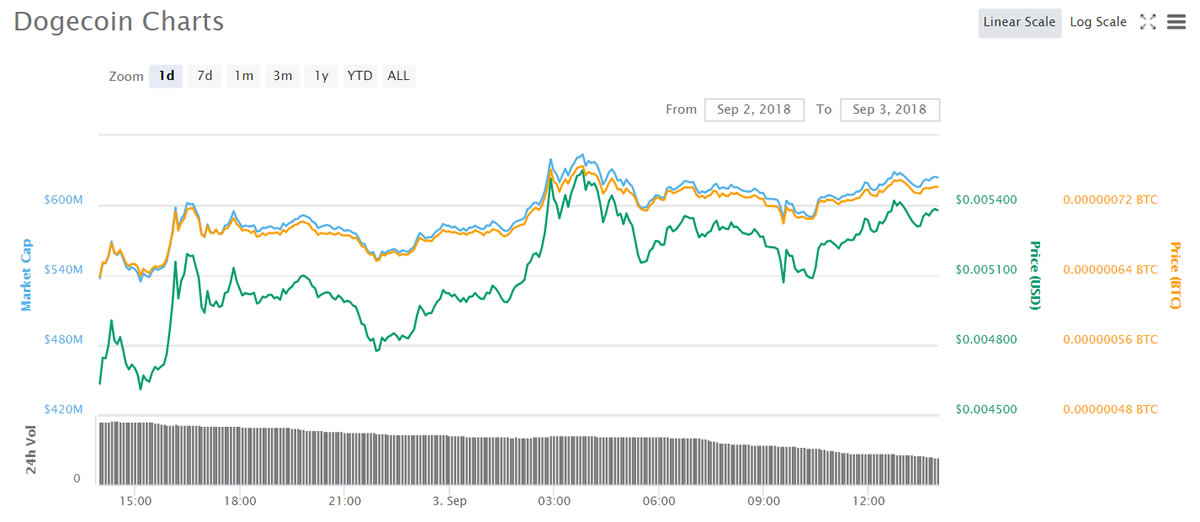
Task: Select the ALL zoom range
Action: coord(398,76)
